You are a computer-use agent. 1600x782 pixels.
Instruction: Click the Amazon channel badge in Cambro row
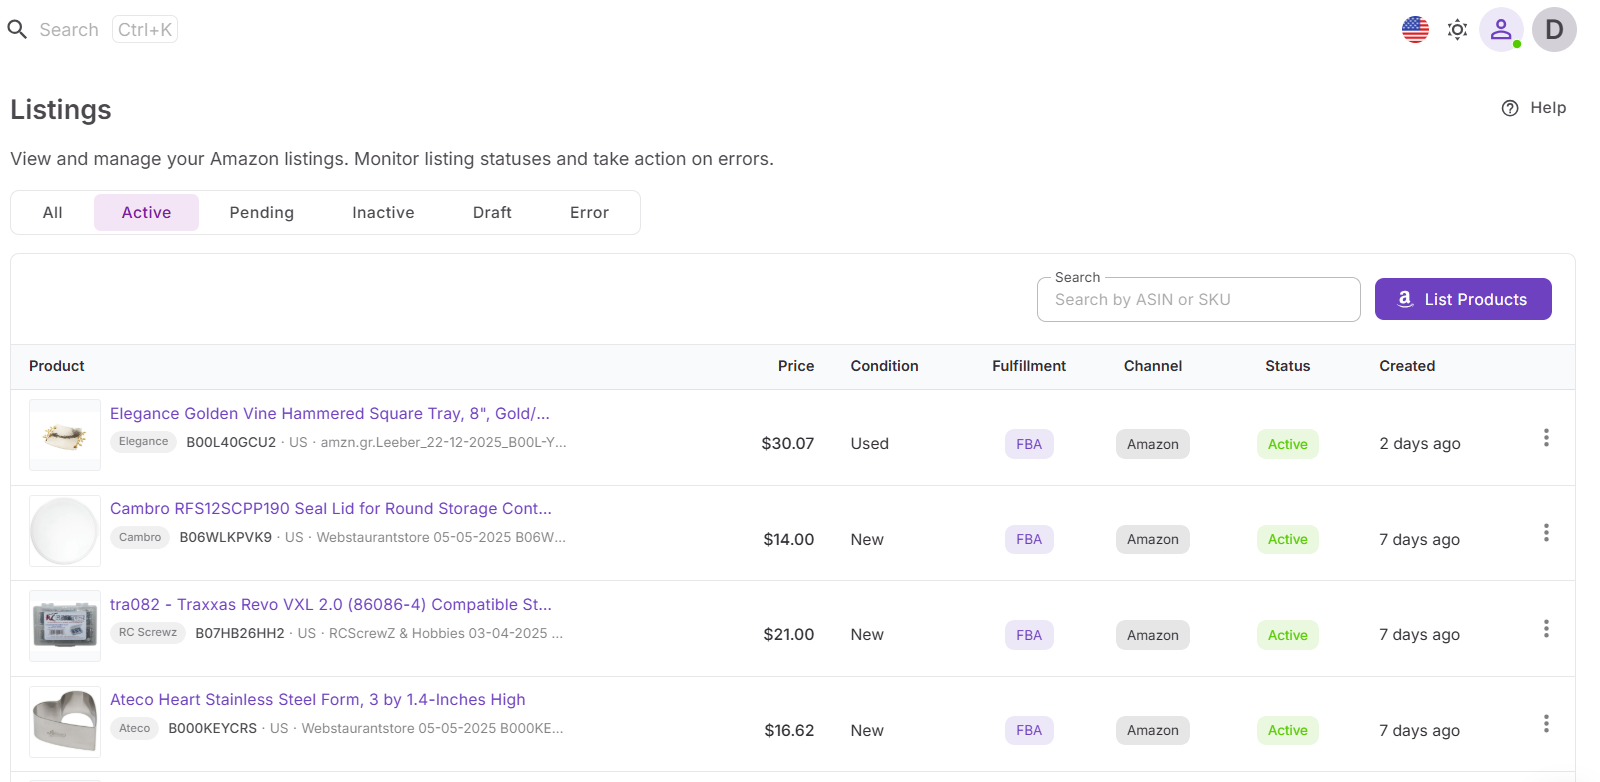[1153, 539]
